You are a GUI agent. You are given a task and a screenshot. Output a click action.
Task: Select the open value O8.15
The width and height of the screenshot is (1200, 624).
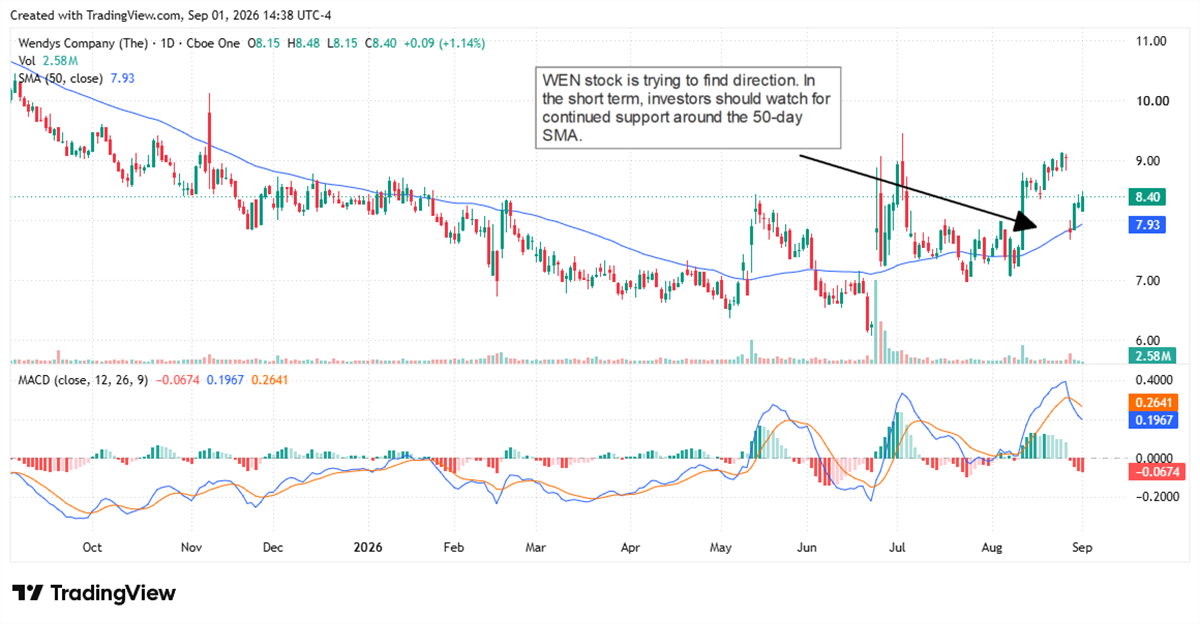click(x=264, y=44)
